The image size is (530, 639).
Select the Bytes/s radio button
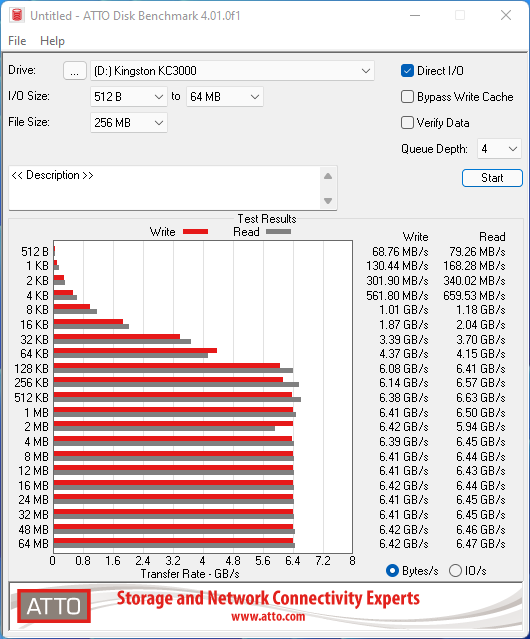392,571
